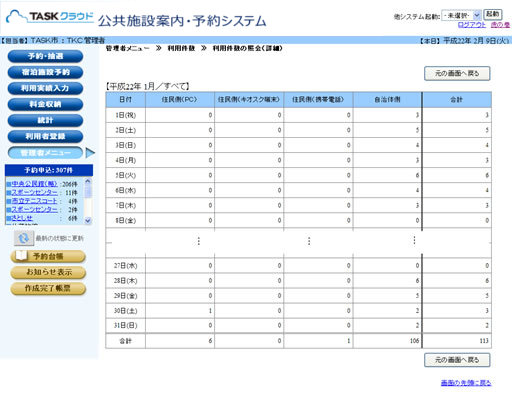Click scroll-down arrow in reservation list
512x395 pixels.
[x=88, y=220]
